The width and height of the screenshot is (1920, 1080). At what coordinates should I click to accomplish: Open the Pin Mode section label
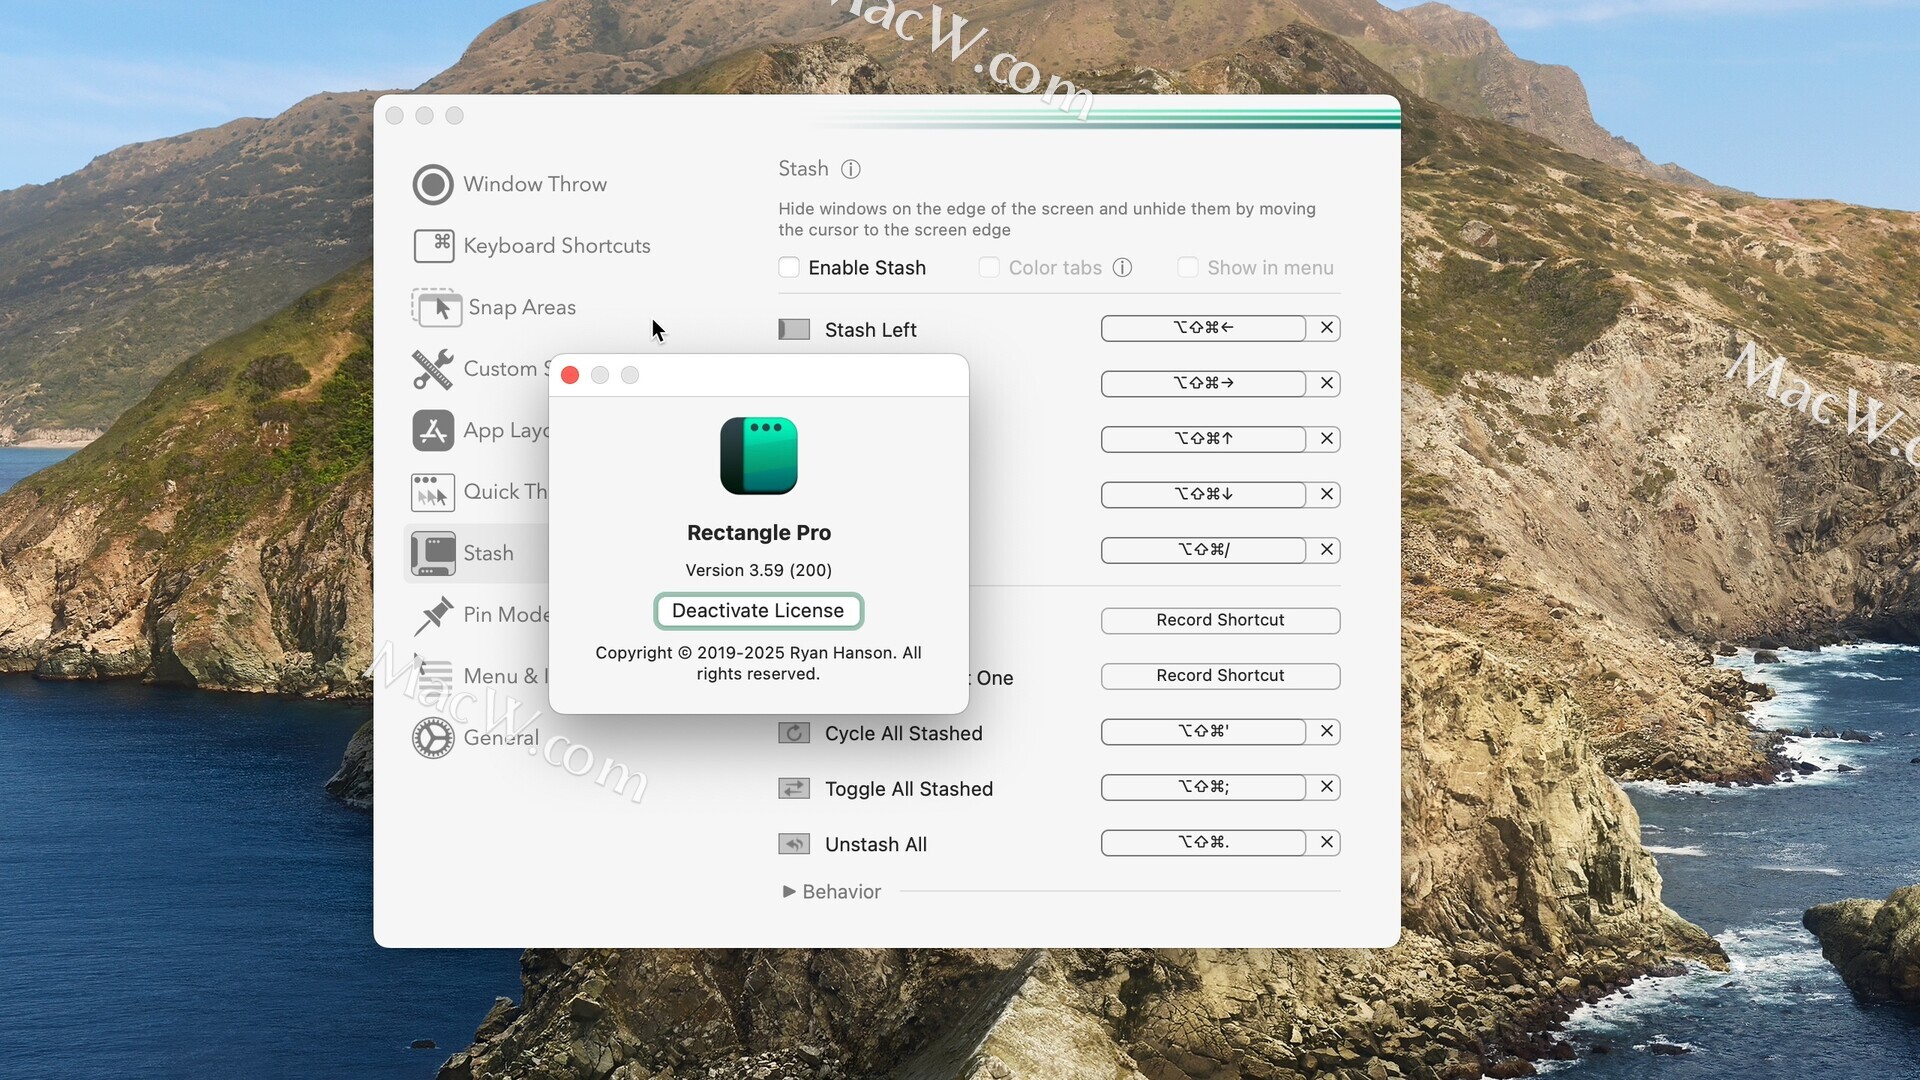tap(506, 615)
